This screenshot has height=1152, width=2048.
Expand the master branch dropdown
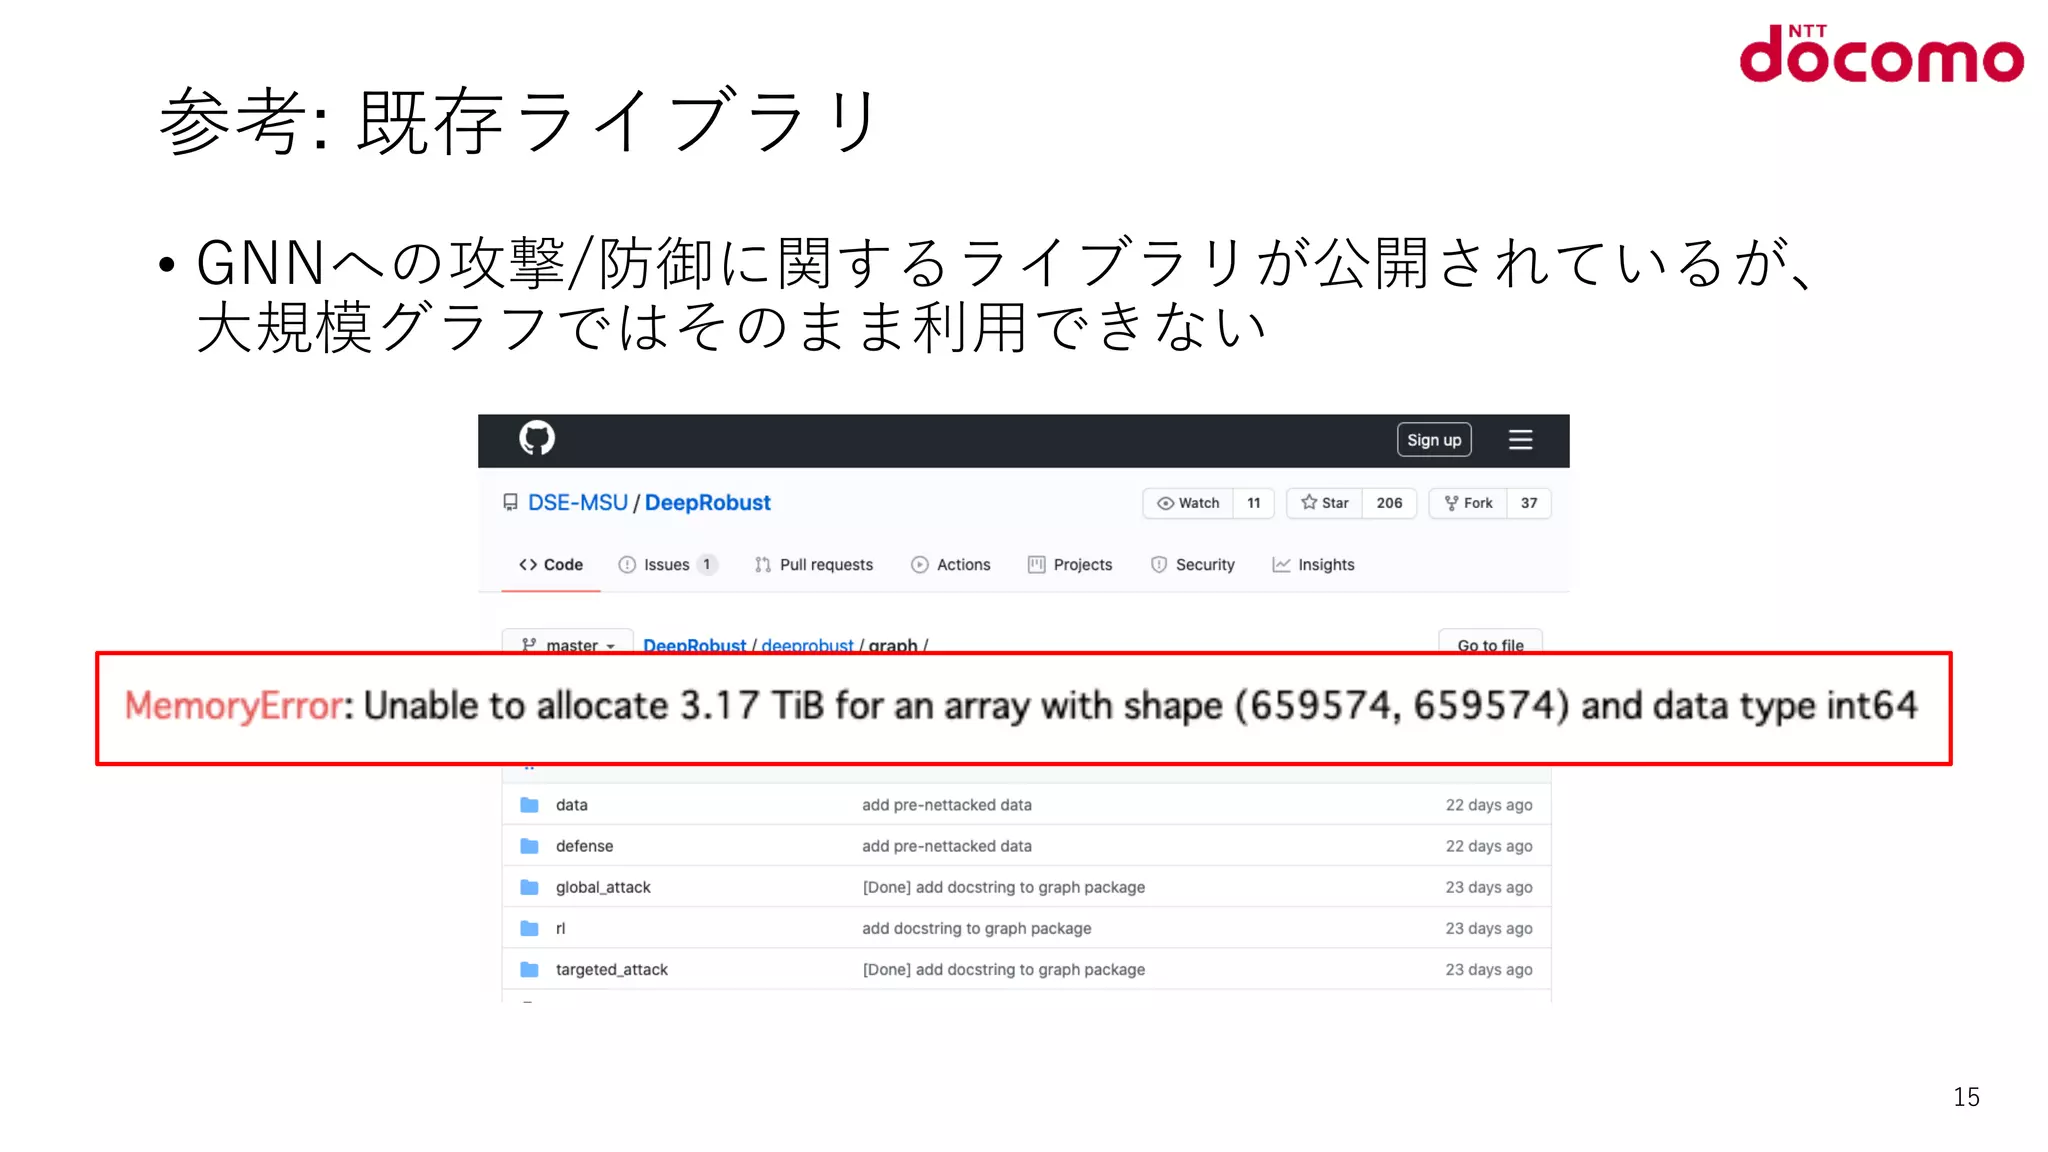click(x=568, y=644)
